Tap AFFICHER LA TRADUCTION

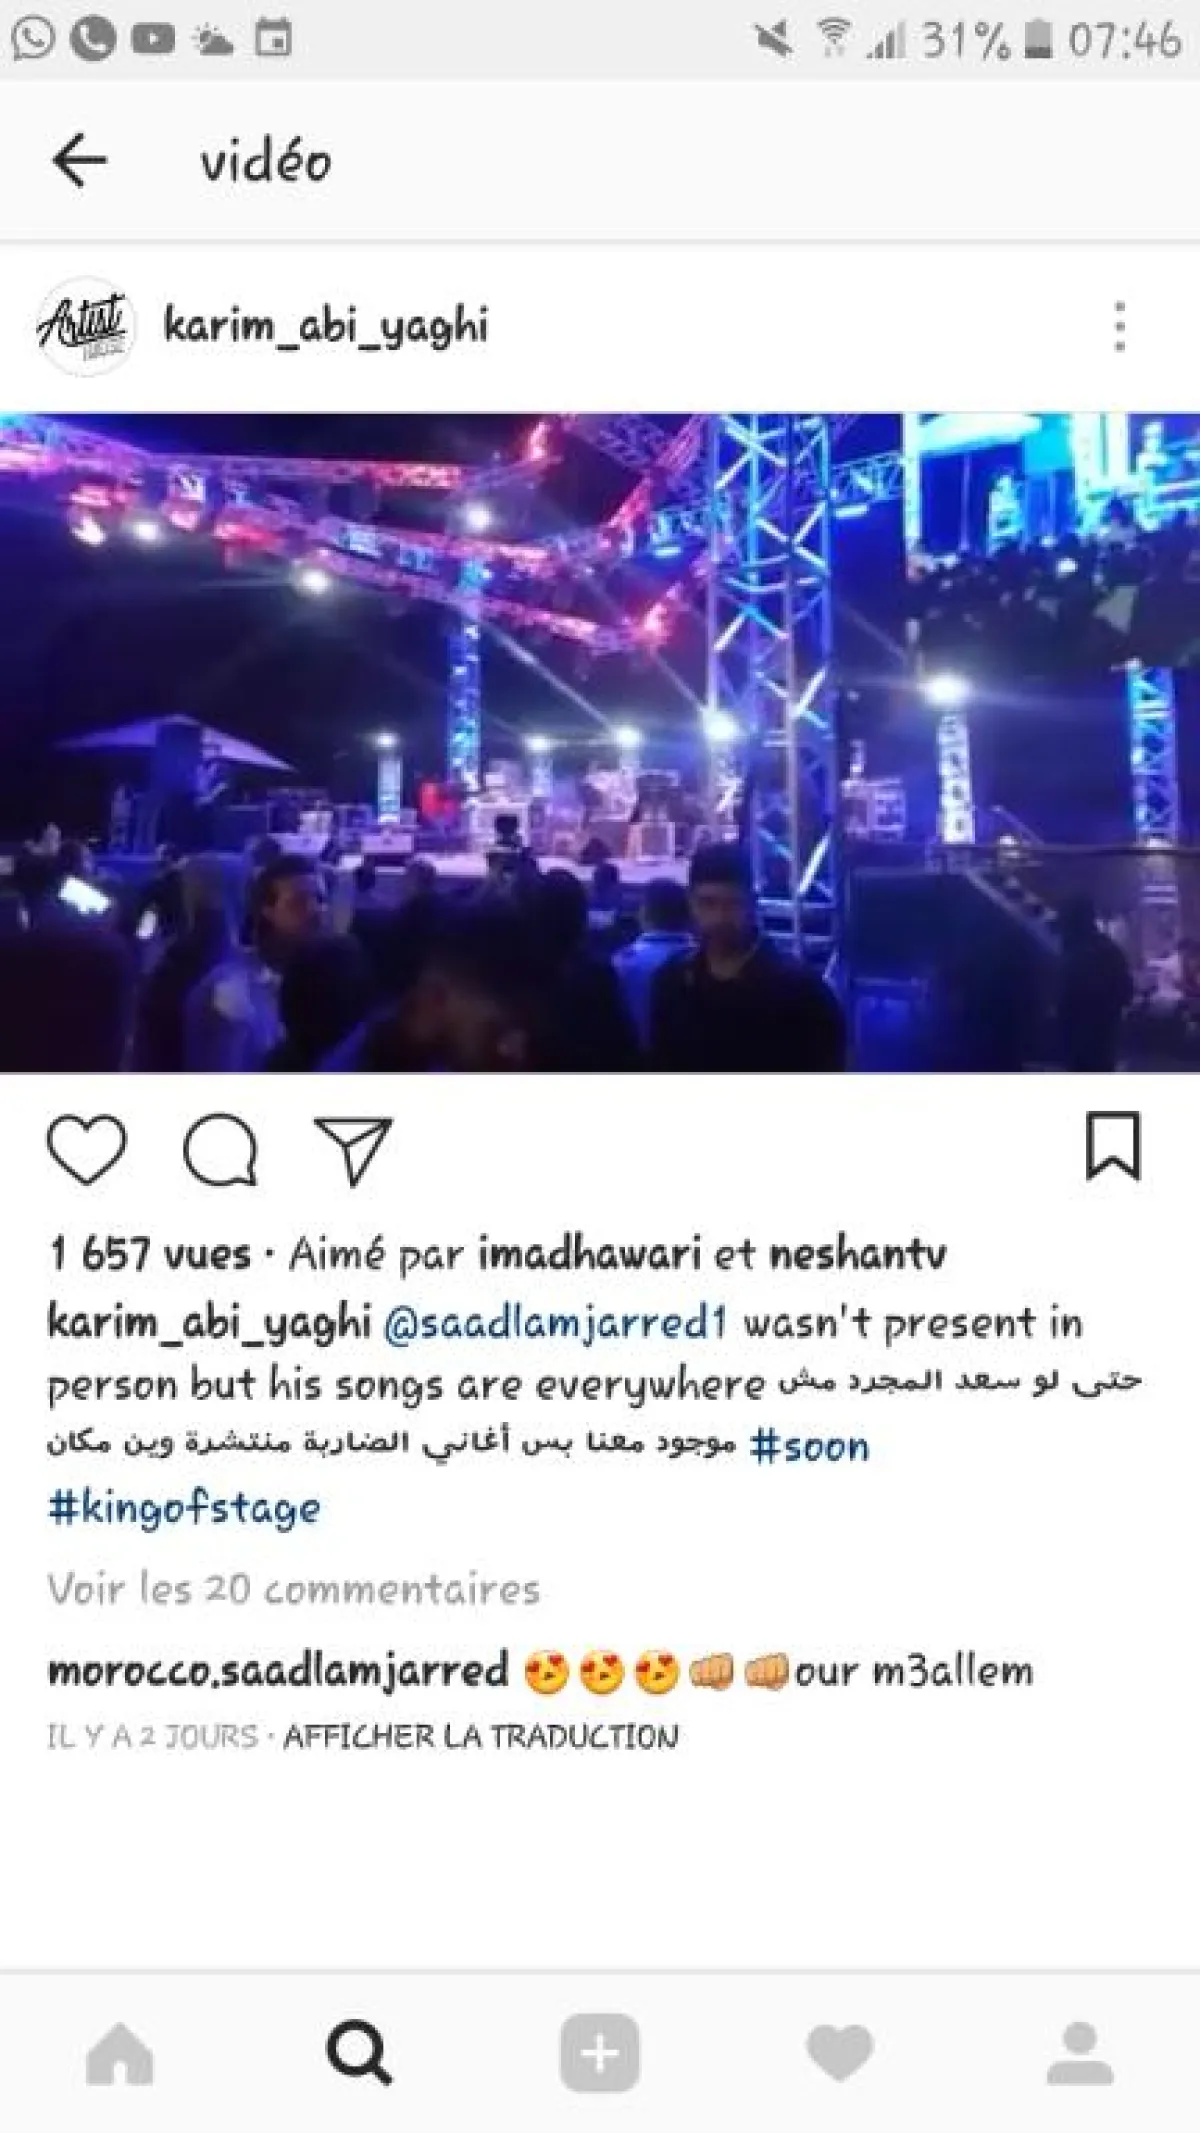tap(481, 1736)
